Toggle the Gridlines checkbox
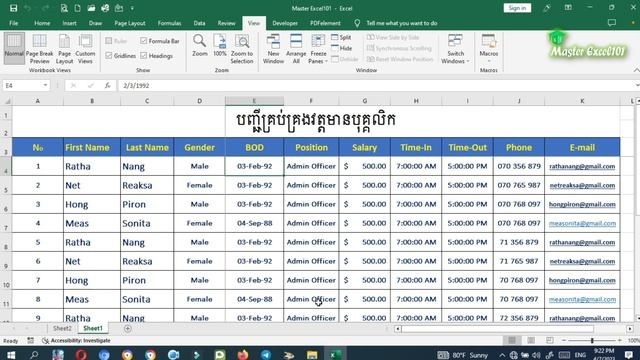Image resolution: width=640 pixels, height=360 pixels. point(109,56)
